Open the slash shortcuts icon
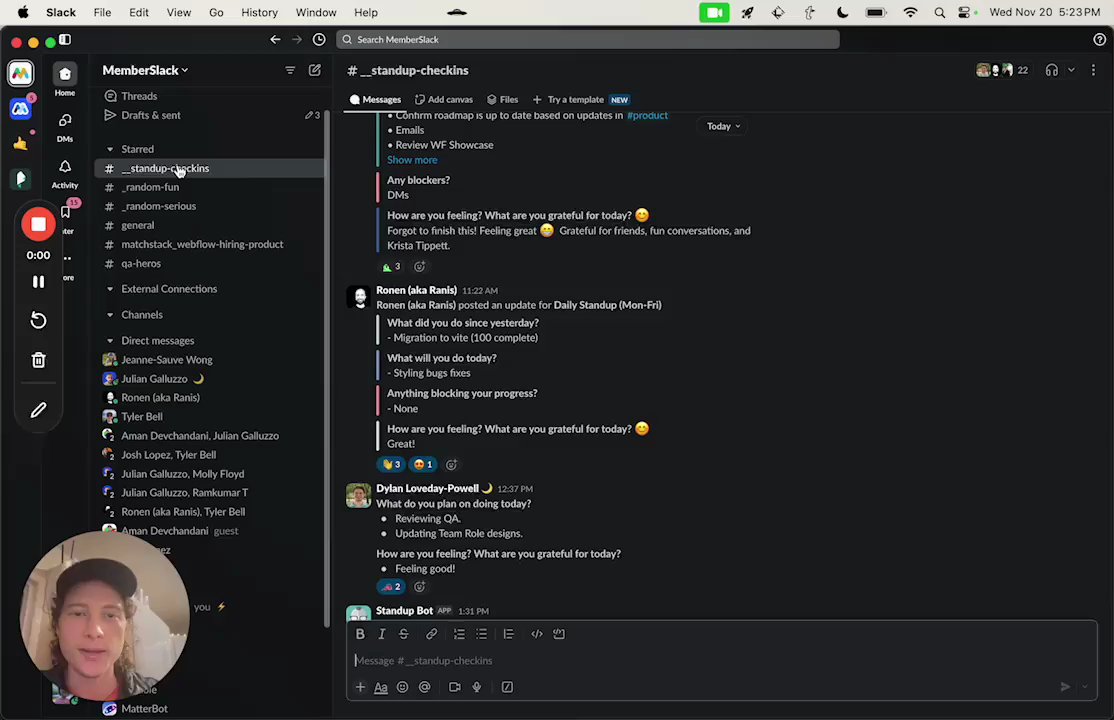Screen dimensions: 1114x720 (507, 687)
